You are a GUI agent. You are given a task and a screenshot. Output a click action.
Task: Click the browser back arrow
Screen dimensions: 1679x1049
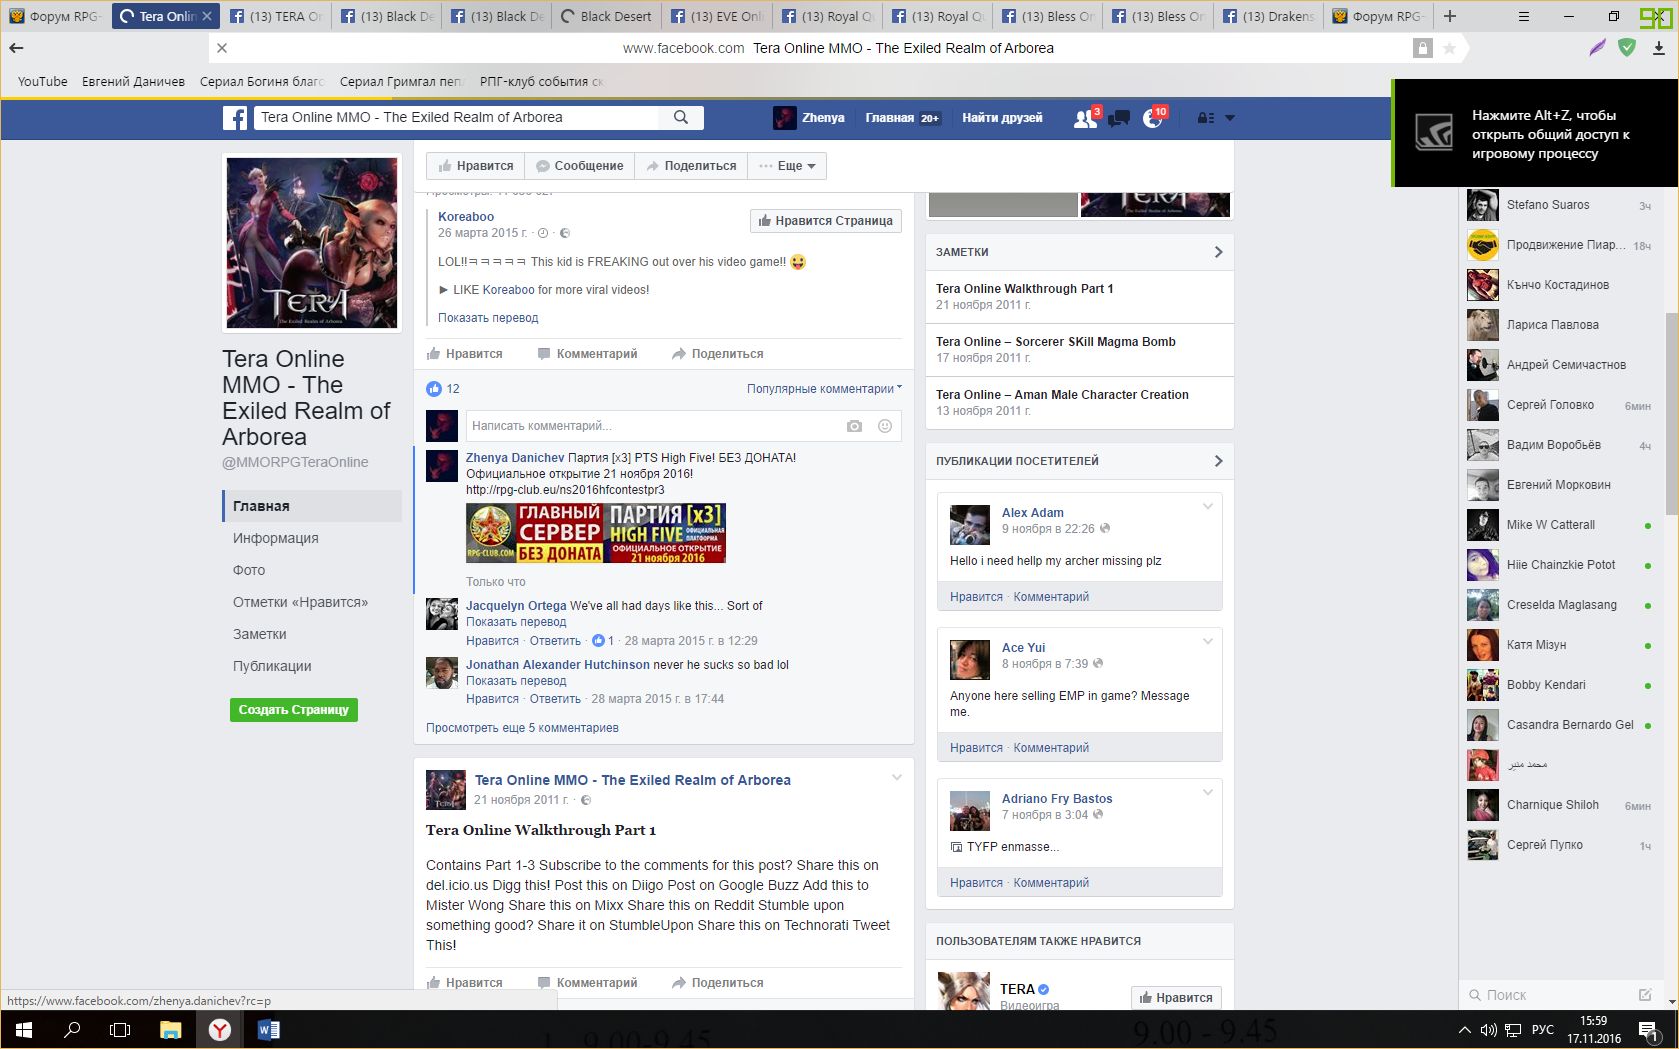tap(16, 48)
